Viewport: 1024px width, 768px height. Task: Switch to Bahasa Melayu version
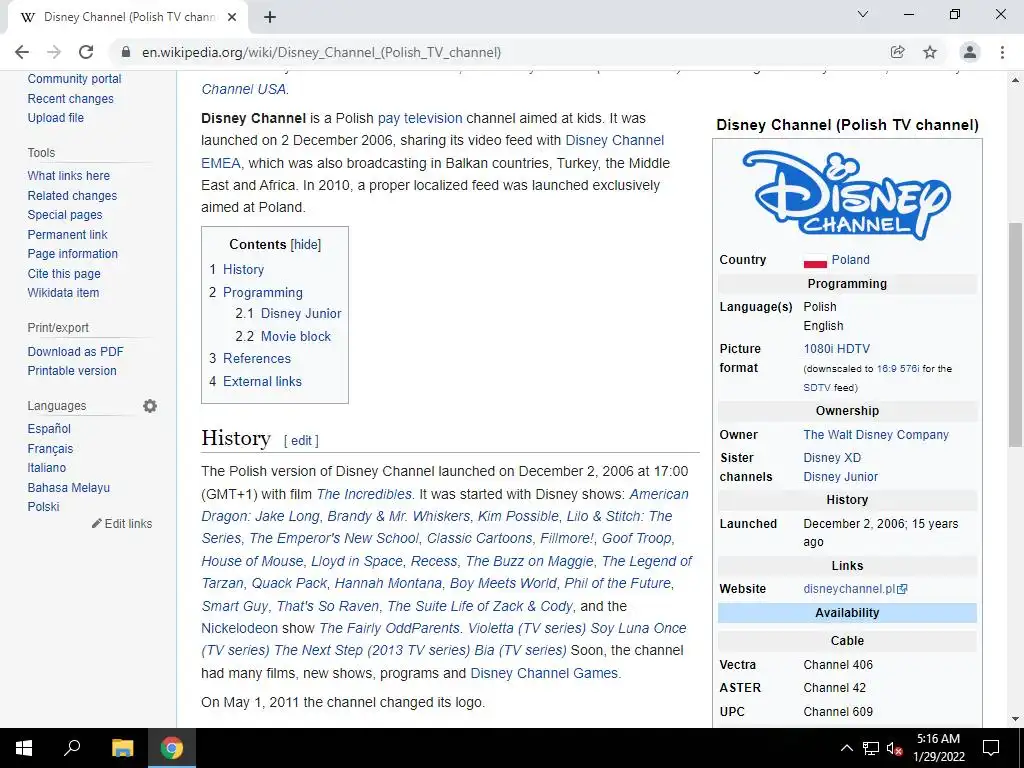(69, 487)
